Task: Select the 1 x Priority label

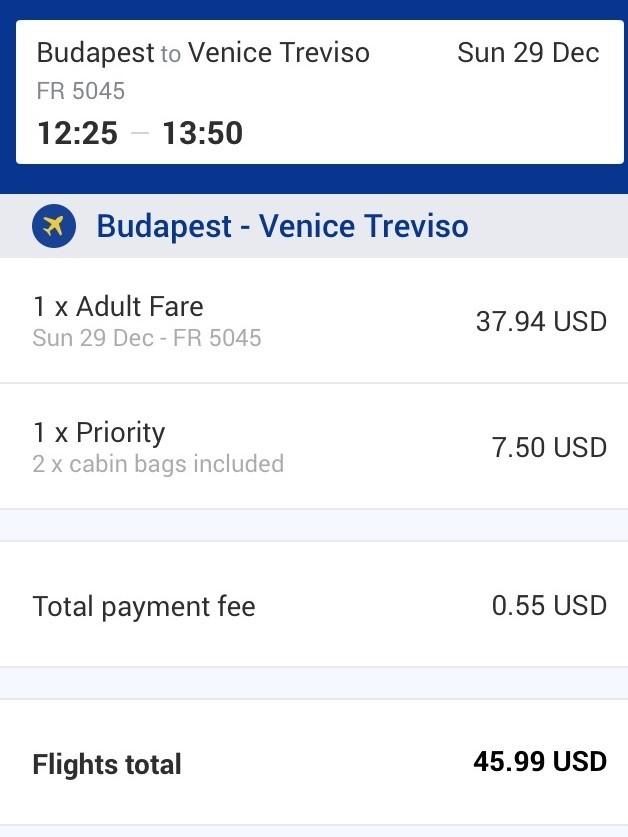Action: pos(99,433)
